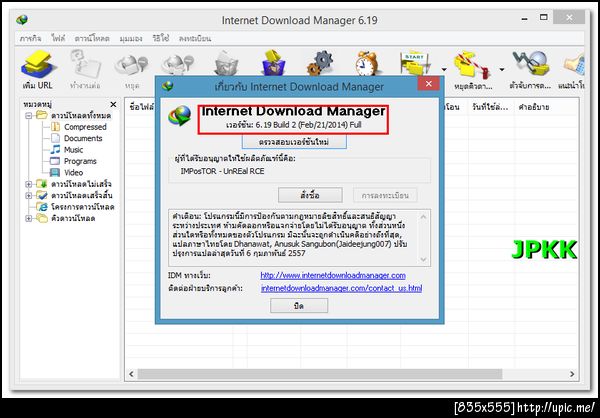Click the Last try date column header

tap(490, 107)
